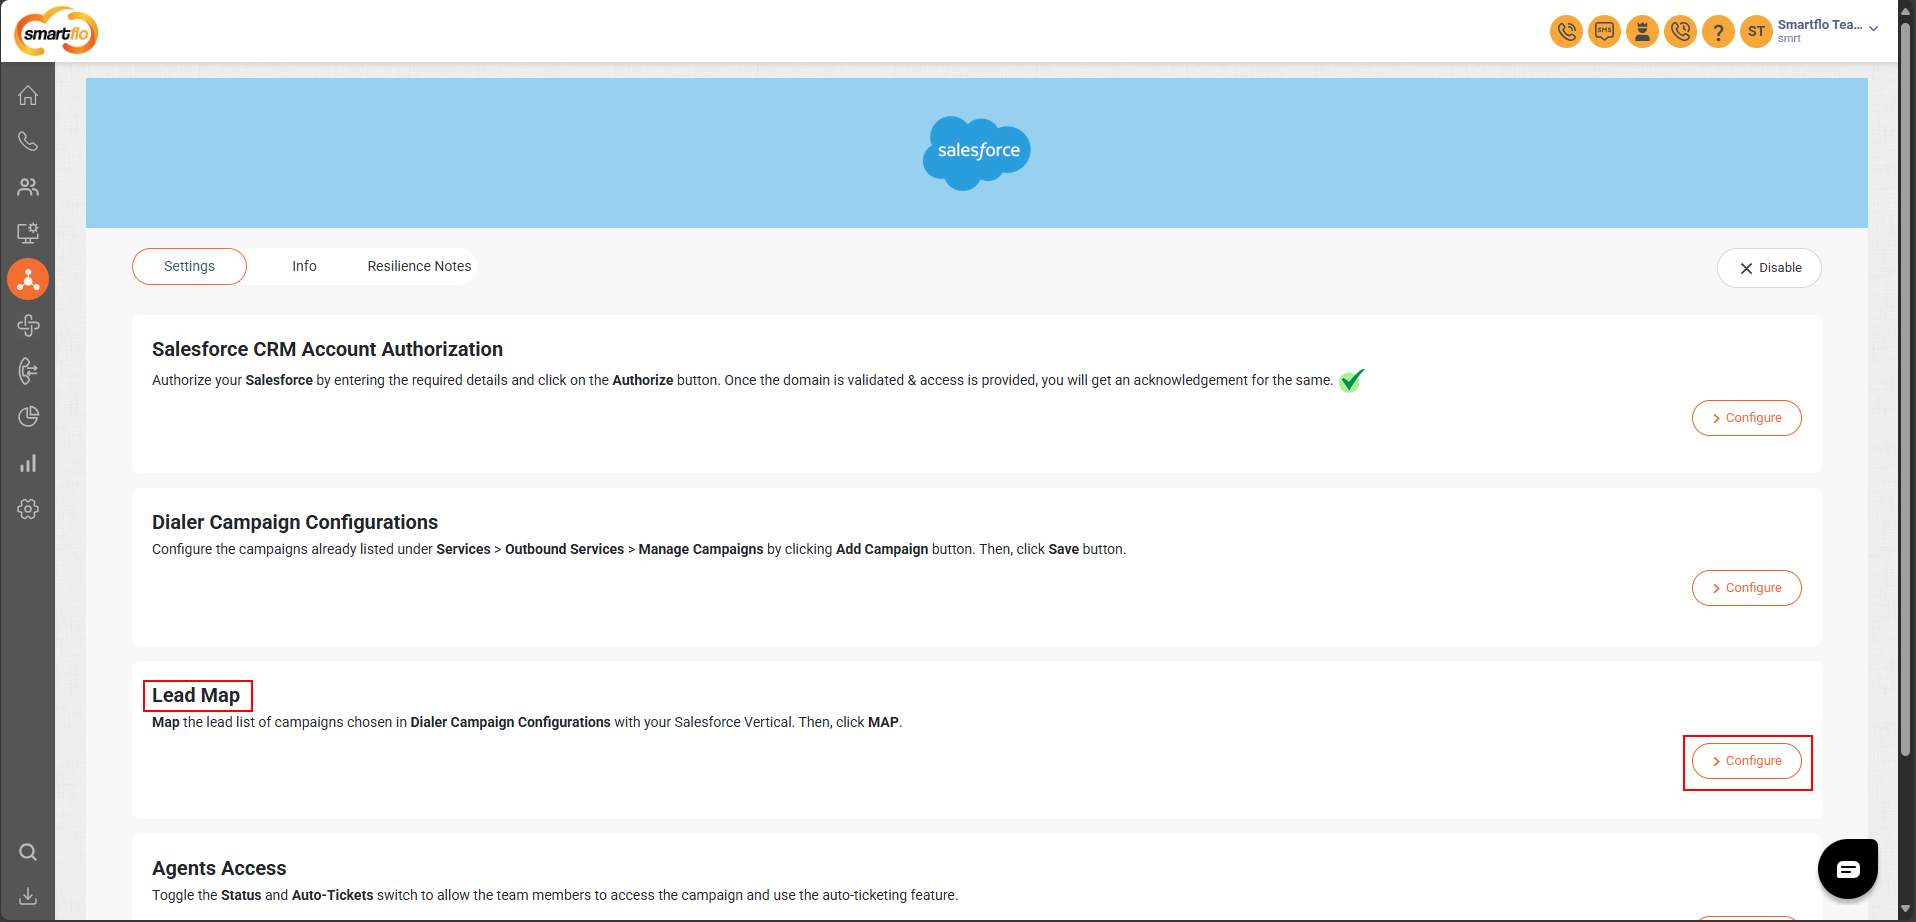Open the users group sidebar icon
Viewport: 1916px width, 922px height.
[28, 187]
